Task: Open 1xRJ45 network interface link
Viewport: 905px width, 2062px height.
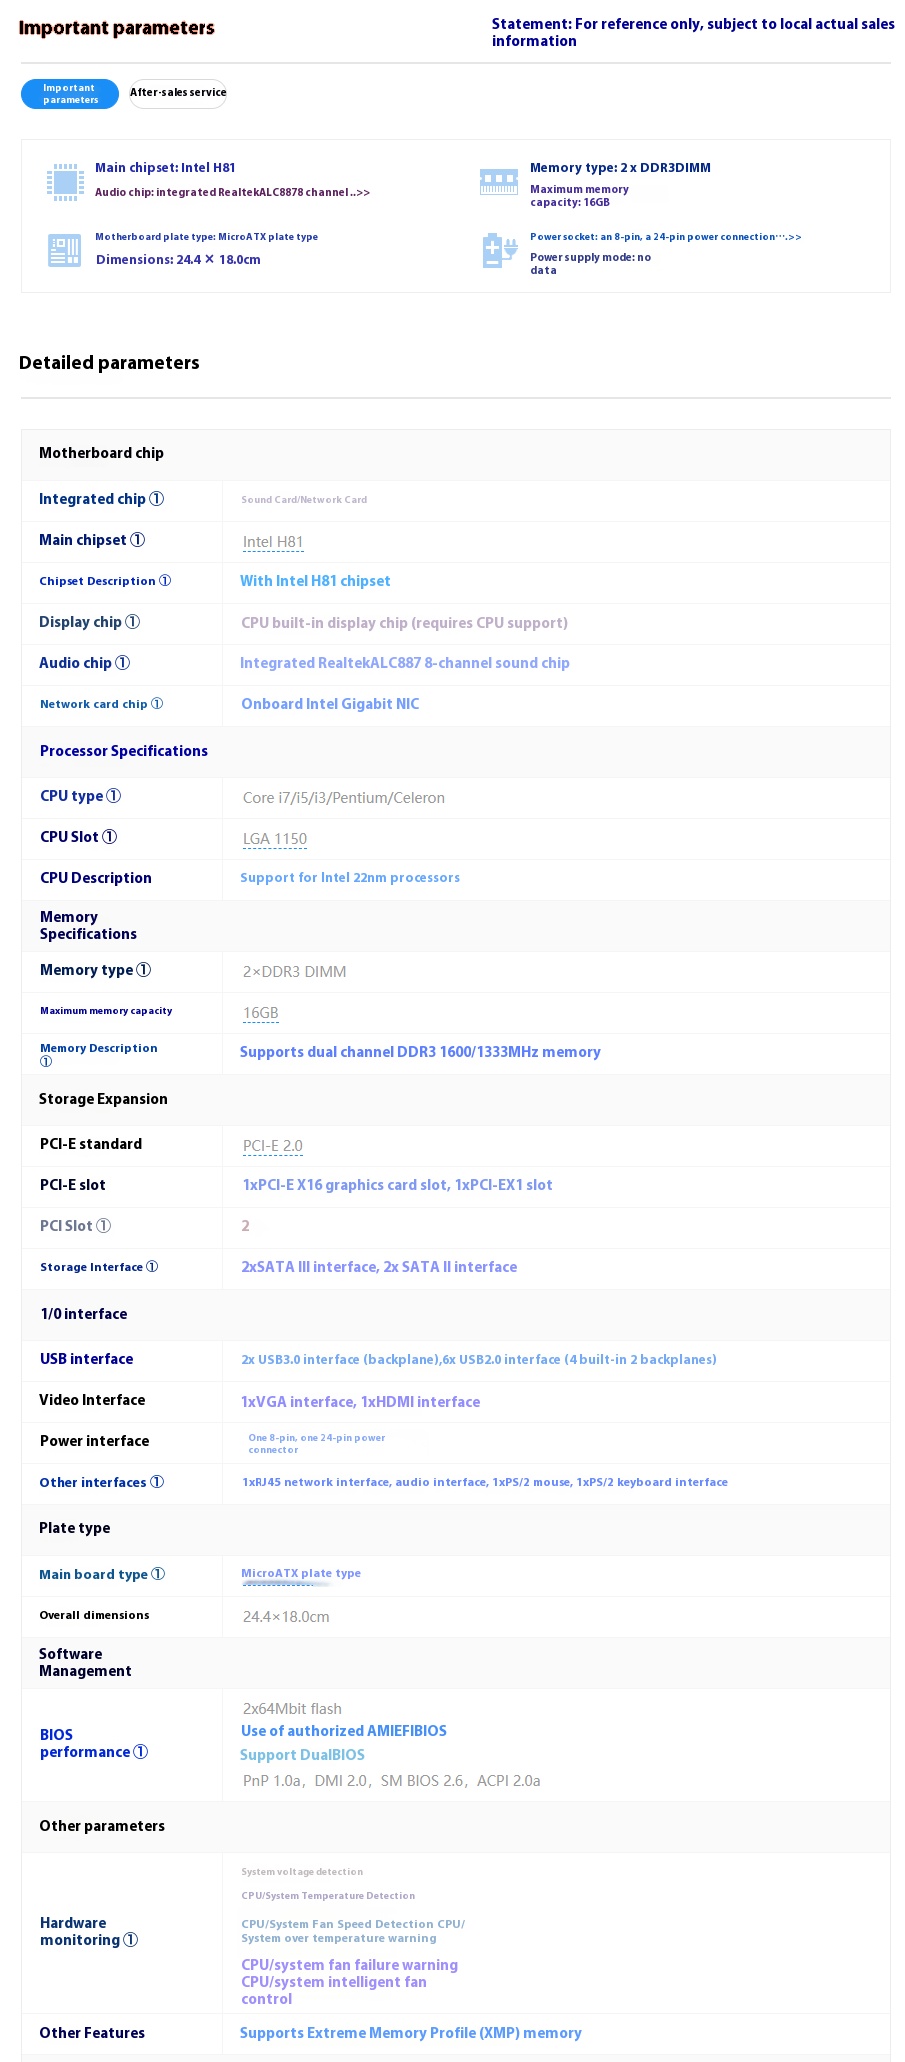Action: pyautogui.click(x=485, y=1482)
